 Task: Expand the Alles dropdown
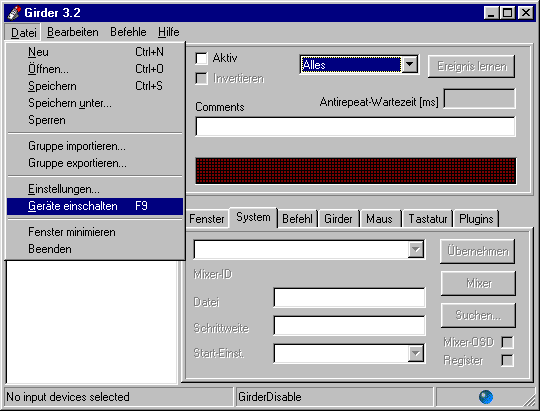[409, 64]
